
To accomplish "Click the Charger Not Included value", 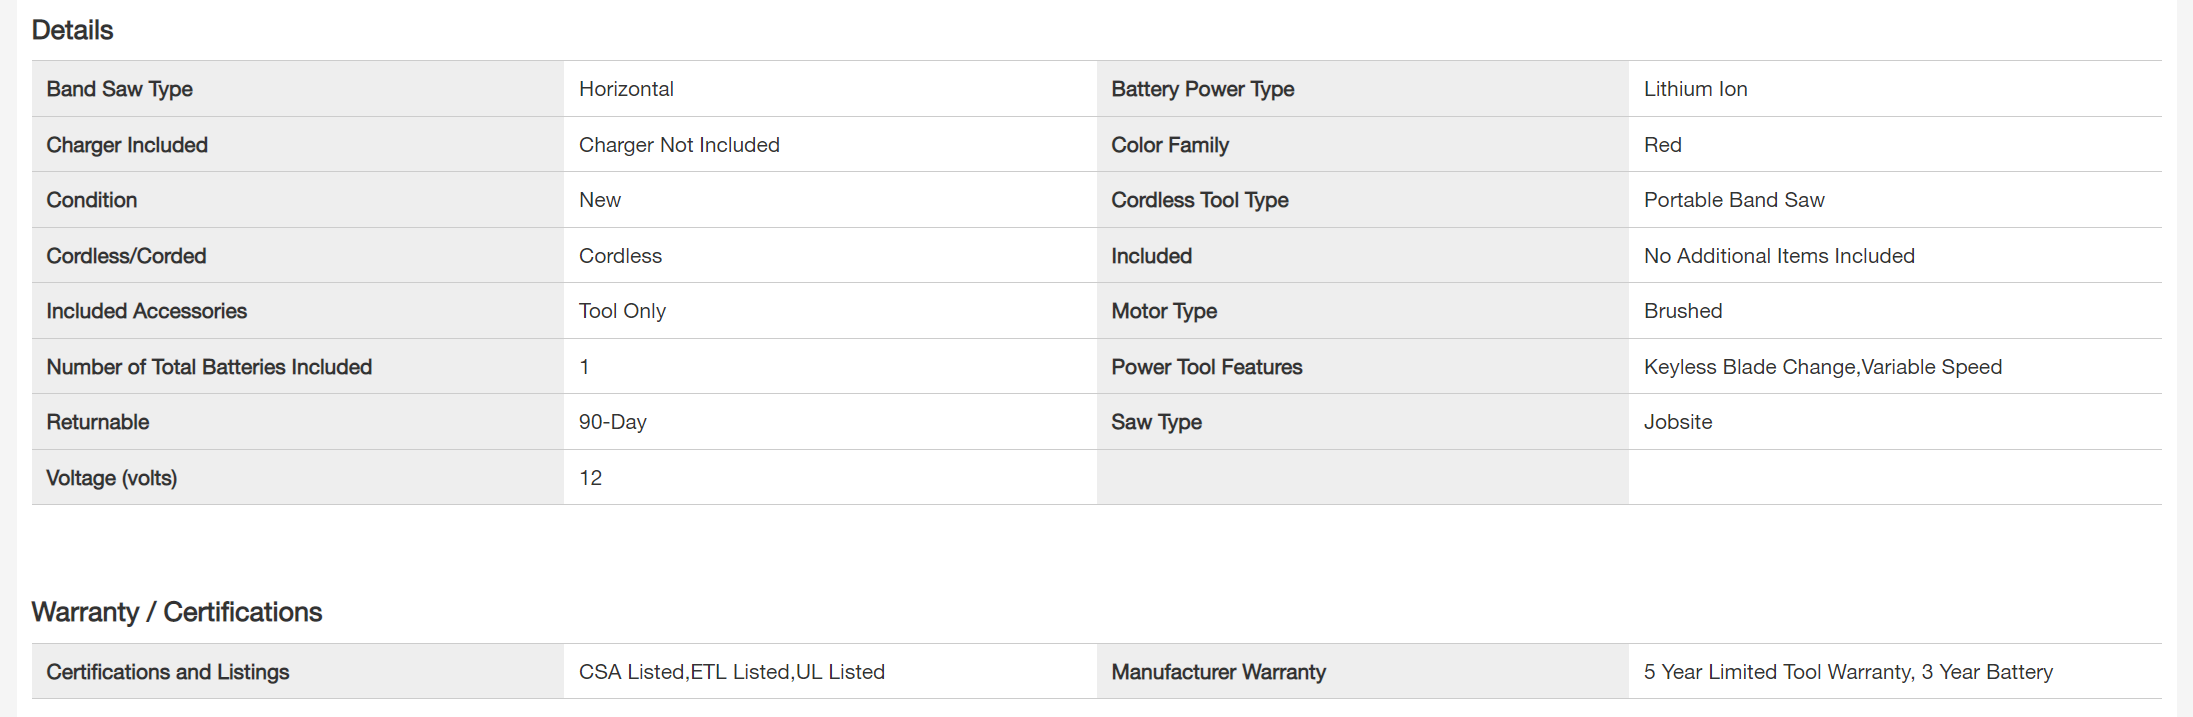I will [x=679, y=145].
